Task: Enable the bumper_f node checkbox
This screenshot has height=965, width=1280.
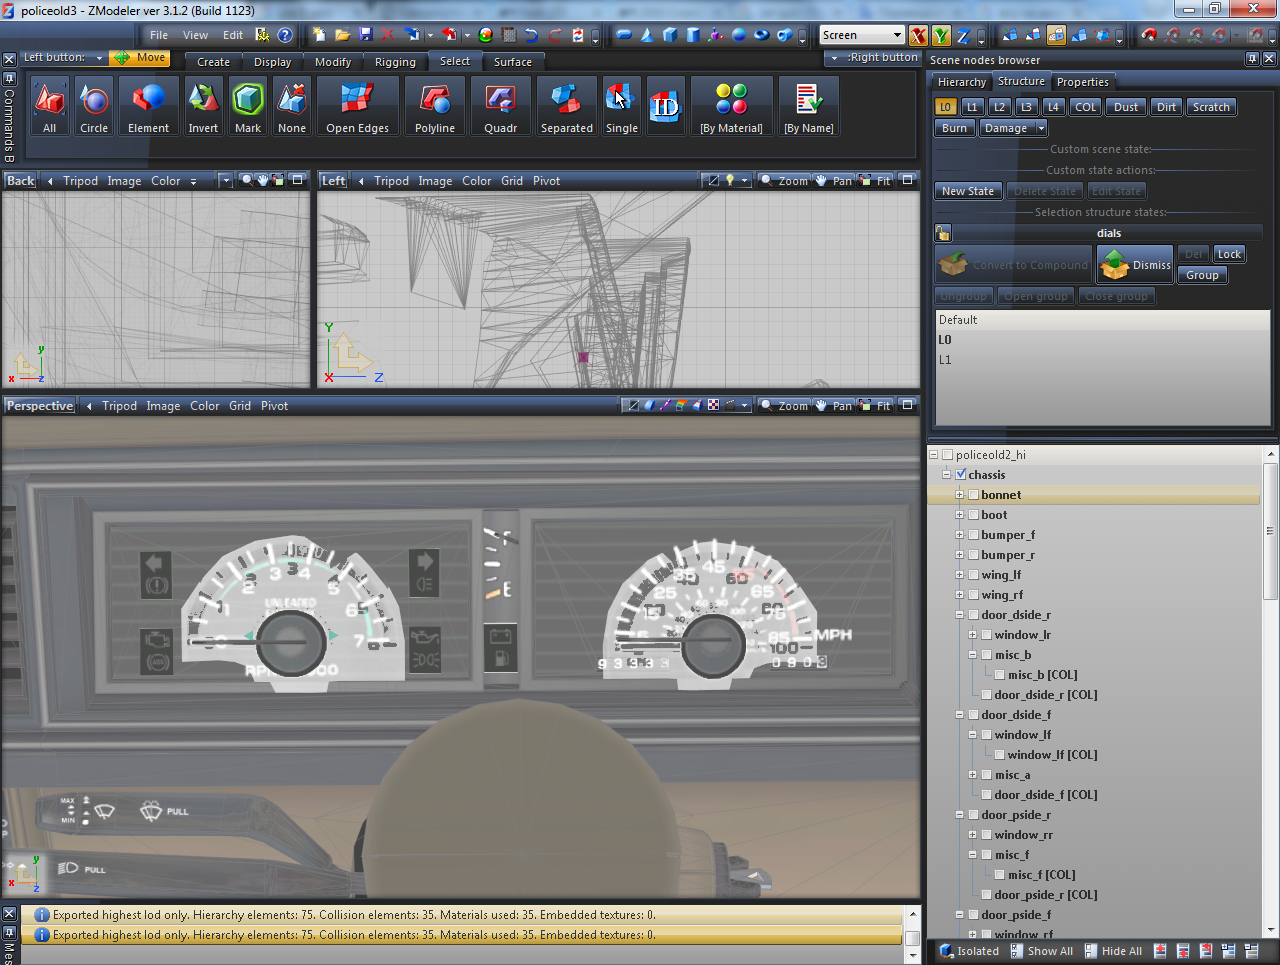Action: pyautogui.click(x=973, y=535)
